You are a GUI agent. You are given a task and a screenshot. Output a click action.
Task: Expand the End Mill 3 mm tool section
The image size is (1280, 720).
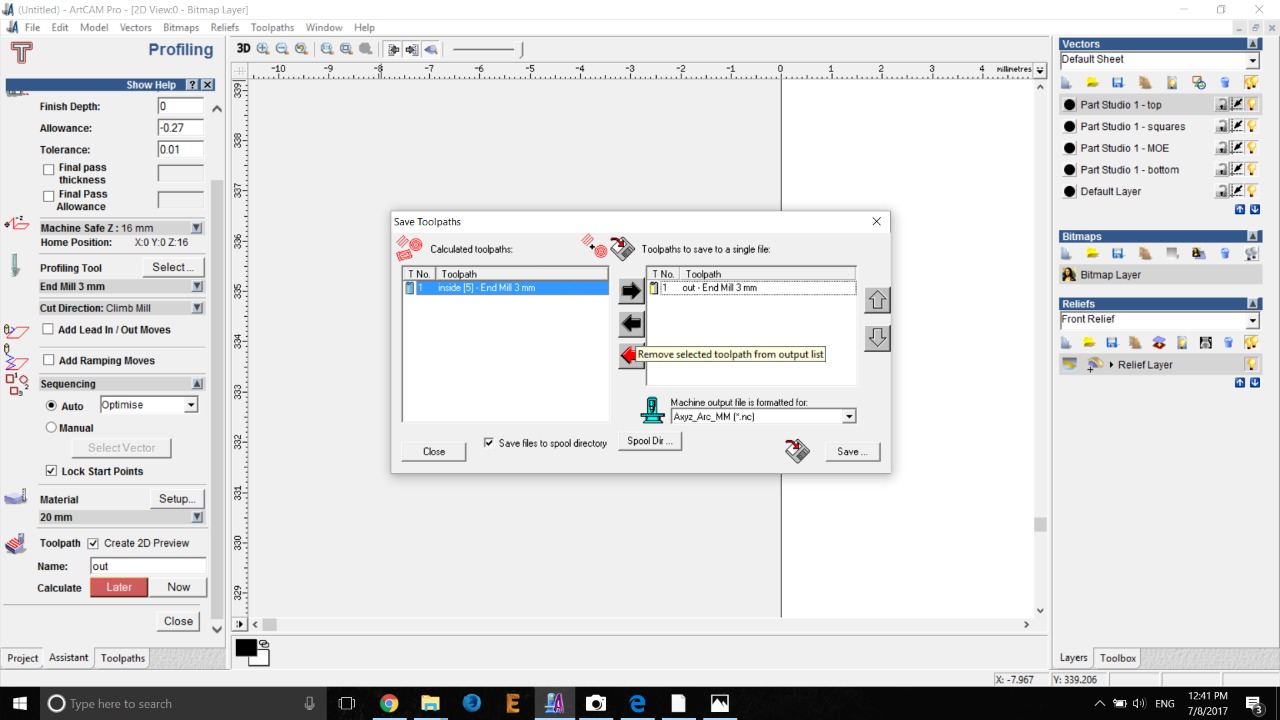pyautogui.click(x=197, y=287)
